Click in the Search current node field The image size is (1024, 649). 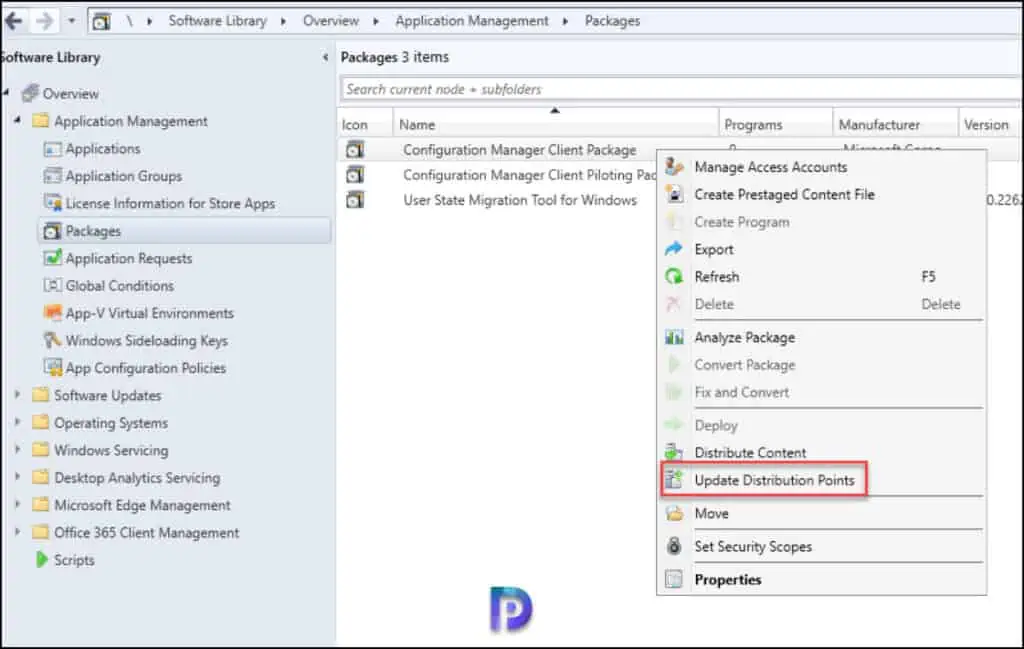pos(679,89)
